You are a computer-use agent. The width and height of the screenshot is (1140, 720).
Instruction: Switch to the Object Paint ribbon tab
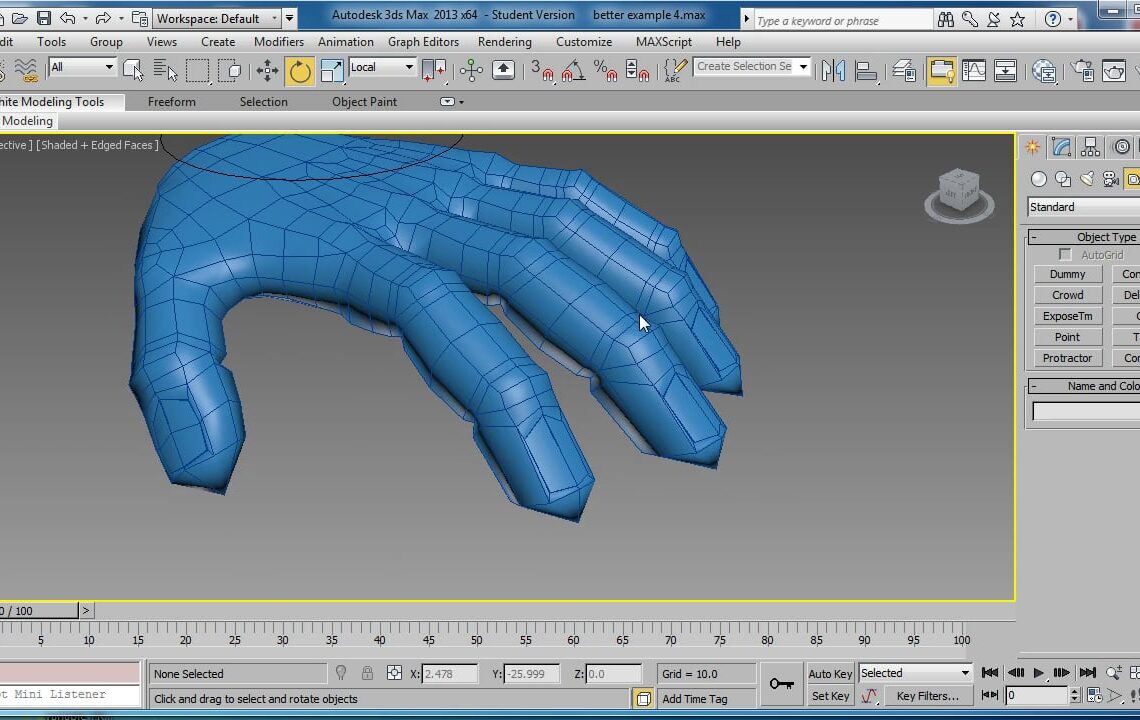point(364,101)
